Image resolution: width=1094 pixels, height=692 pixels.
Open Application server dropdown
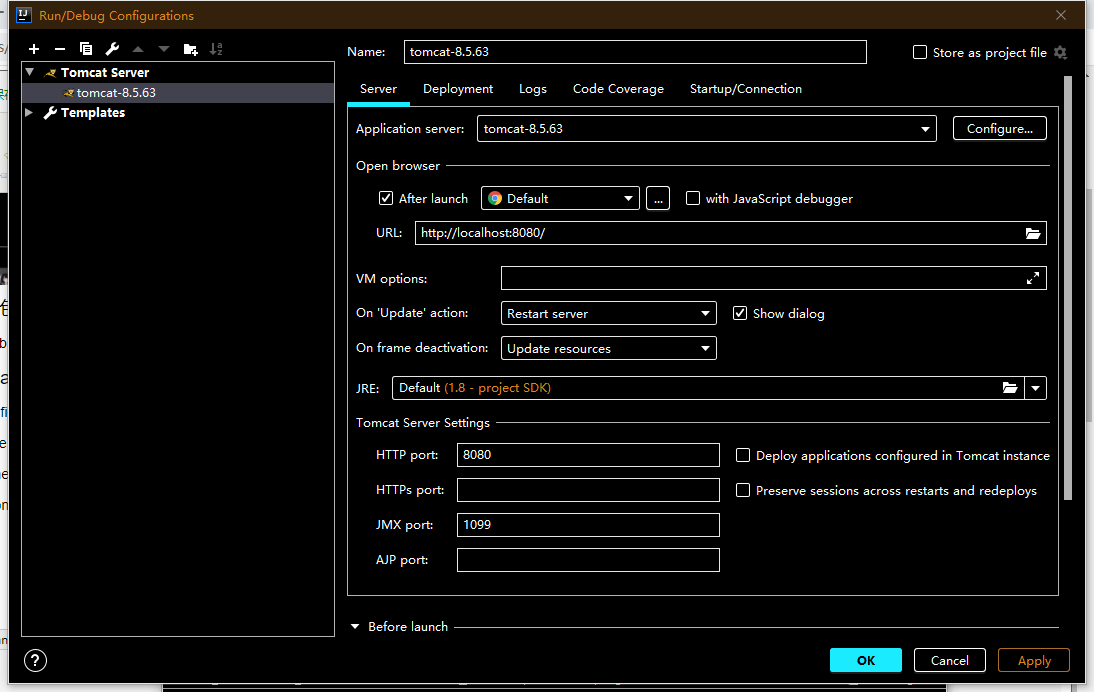(707, 128)
